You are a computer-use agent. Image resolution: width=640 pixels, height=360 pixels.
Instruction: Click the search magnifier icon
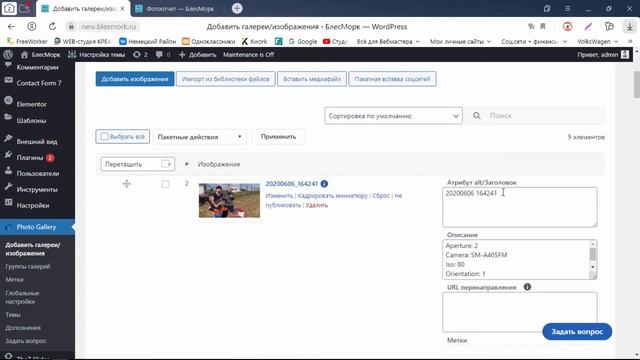click(x=476, y=116)
